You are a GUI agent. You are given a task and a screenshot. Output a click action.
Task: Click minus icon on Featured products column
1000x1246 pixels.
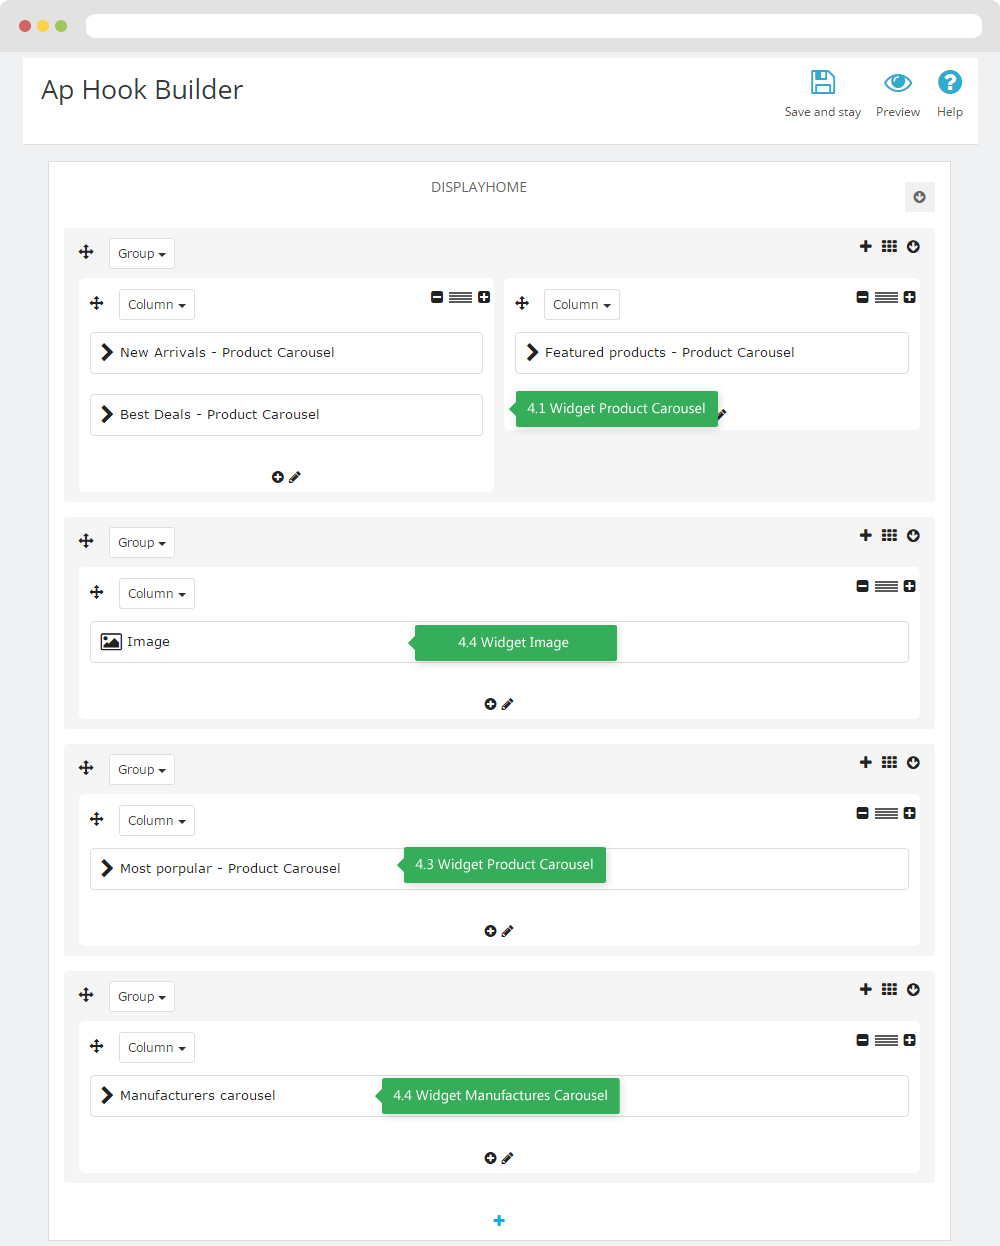click(x=862, y=297)
